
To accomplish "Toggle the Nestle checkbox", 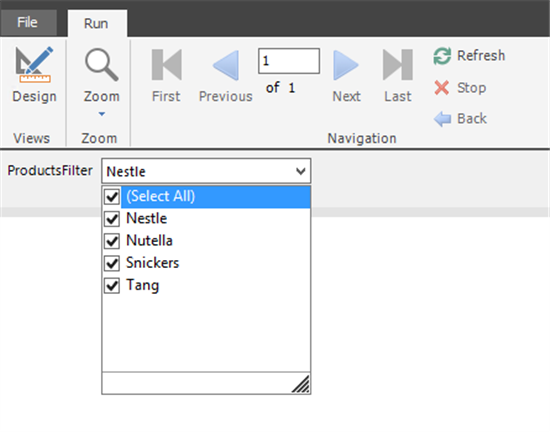I will pos(112,219).
